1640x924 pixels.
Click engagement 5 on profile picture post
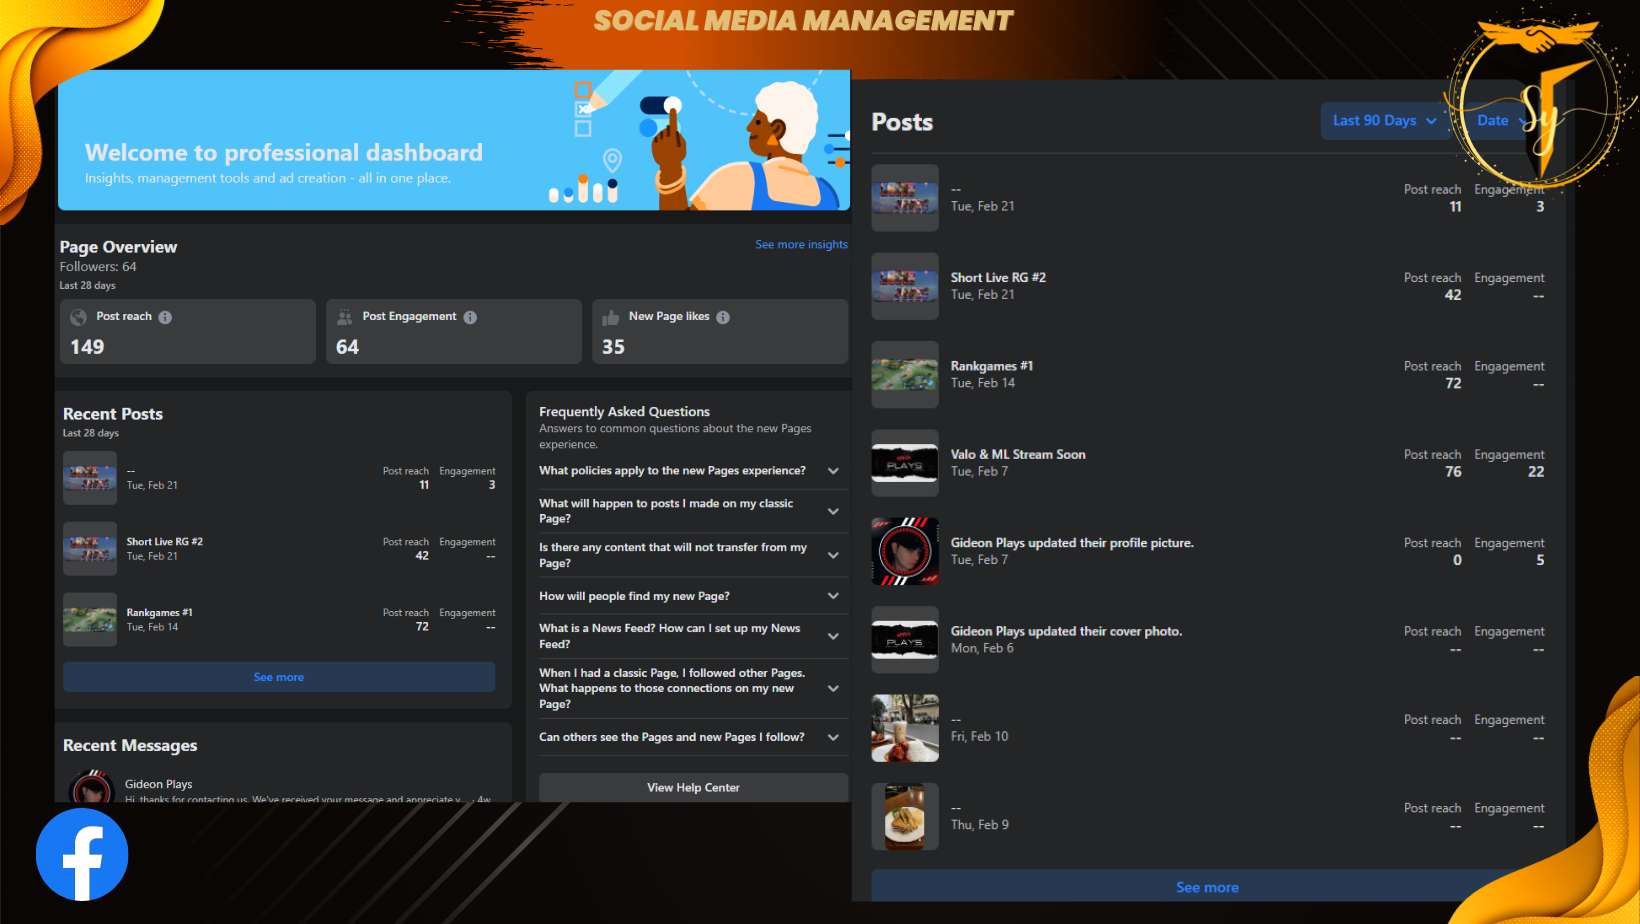click(x=1540, y=560)
